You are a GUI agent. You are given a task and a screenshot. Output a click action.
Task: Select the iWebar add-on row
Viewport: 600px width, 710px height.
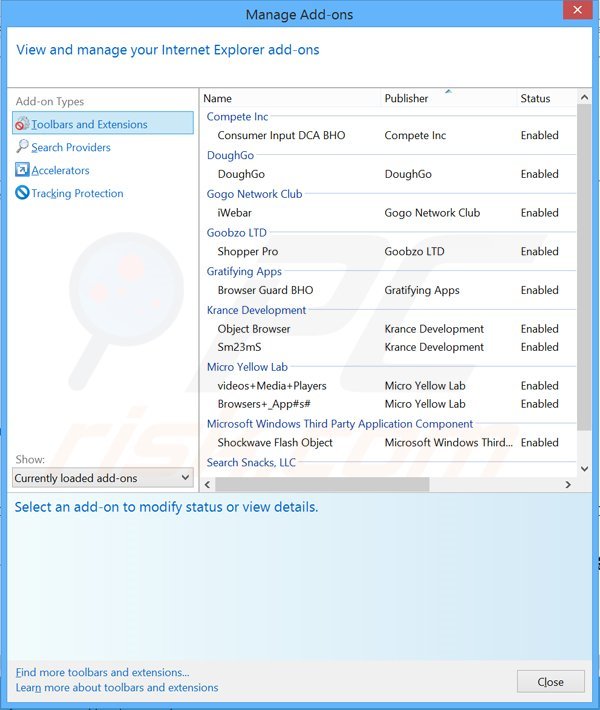click(234, 212)
